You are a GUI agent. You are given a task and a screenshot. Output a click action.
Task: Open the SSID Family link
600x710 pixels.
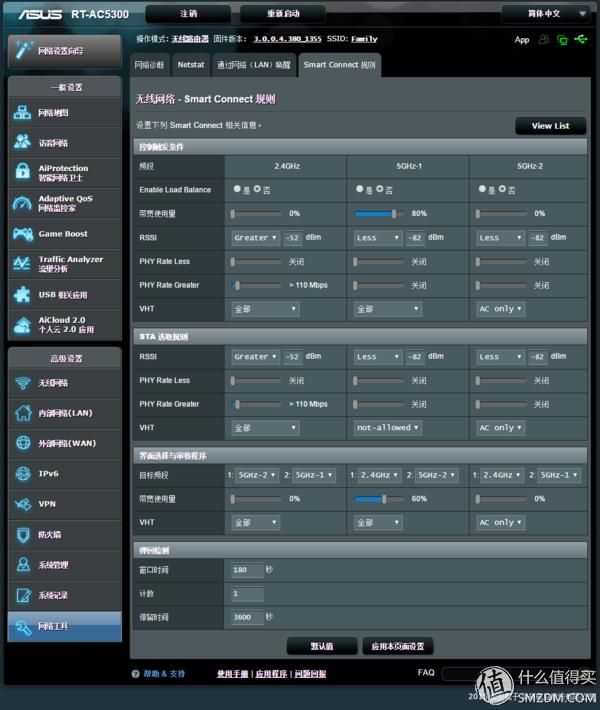click(364, 39)
